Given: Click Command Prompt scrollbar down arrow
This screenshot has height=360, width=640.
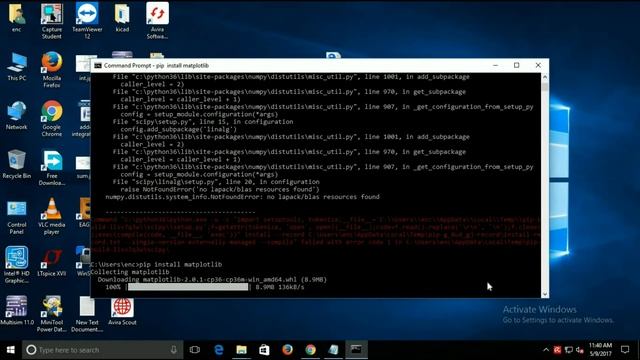Looking at the screenshot, I should coord(545,294).
